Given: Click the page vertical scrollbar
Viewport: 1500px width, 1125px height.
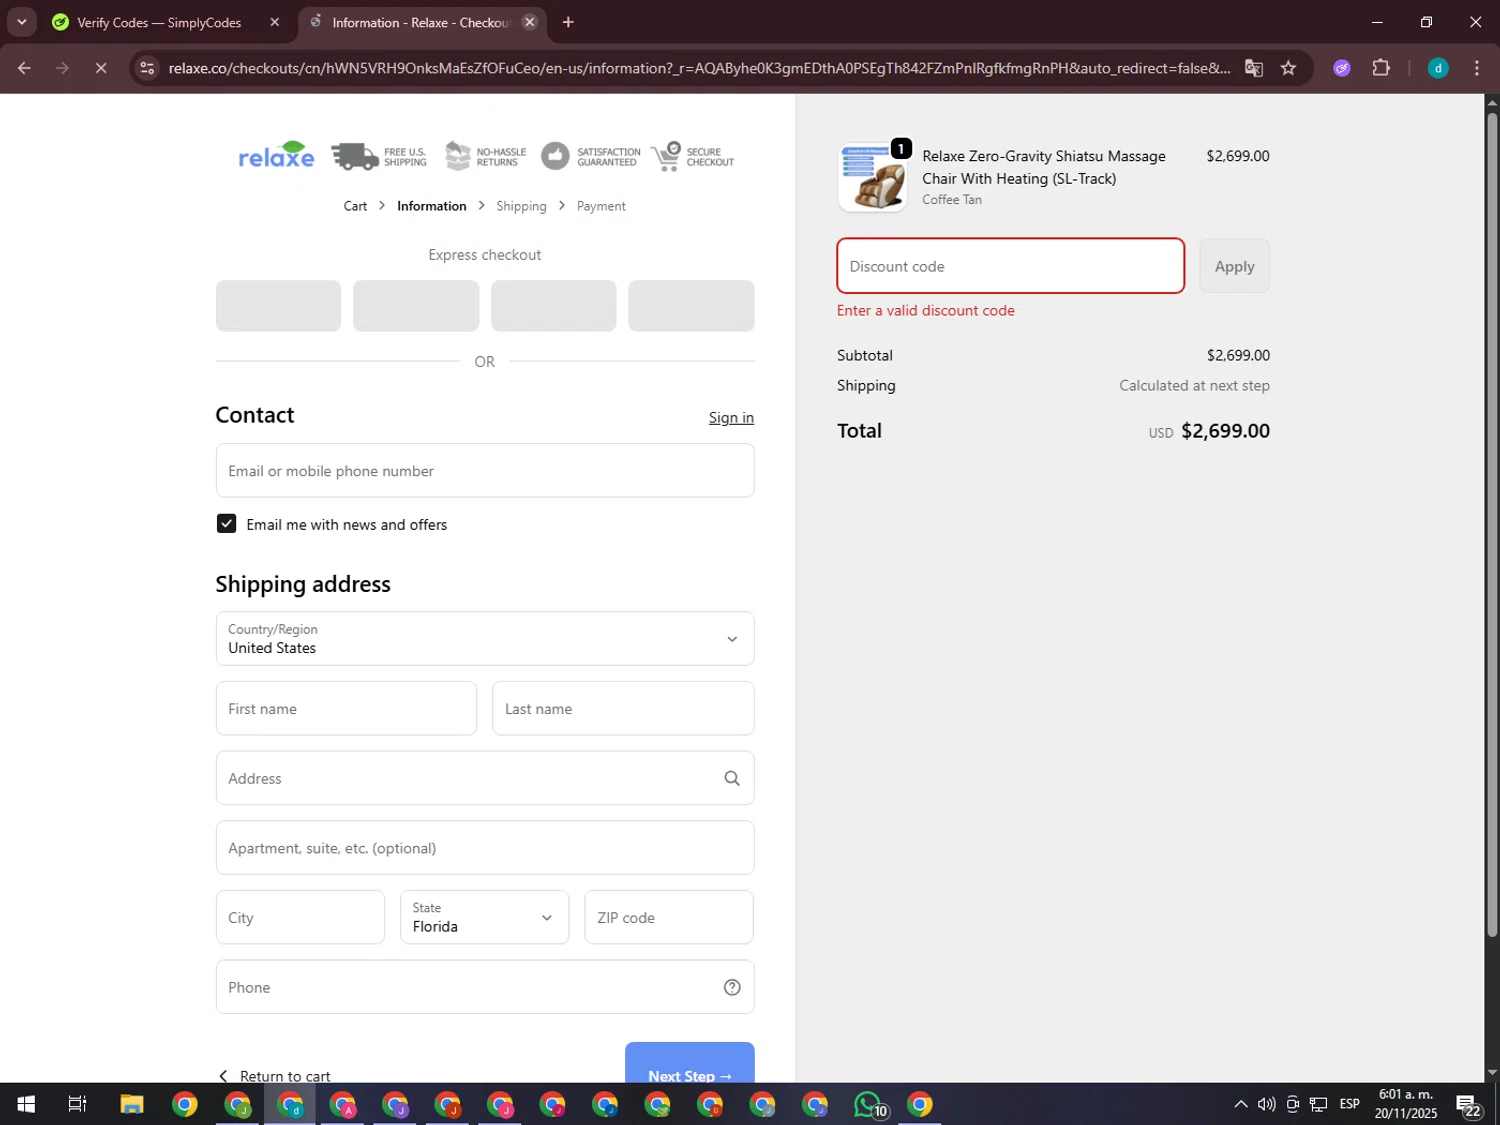Looking at the screenshot, I should pyautogui.click(x=1492, y=525).
